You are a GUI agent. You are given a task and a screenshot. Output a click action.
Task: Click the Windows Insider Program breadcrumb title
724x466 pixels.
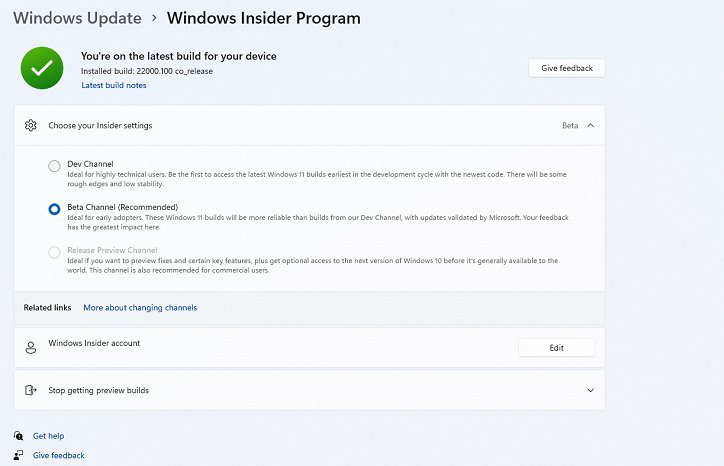pyautogui.click(x=264, y=18)
